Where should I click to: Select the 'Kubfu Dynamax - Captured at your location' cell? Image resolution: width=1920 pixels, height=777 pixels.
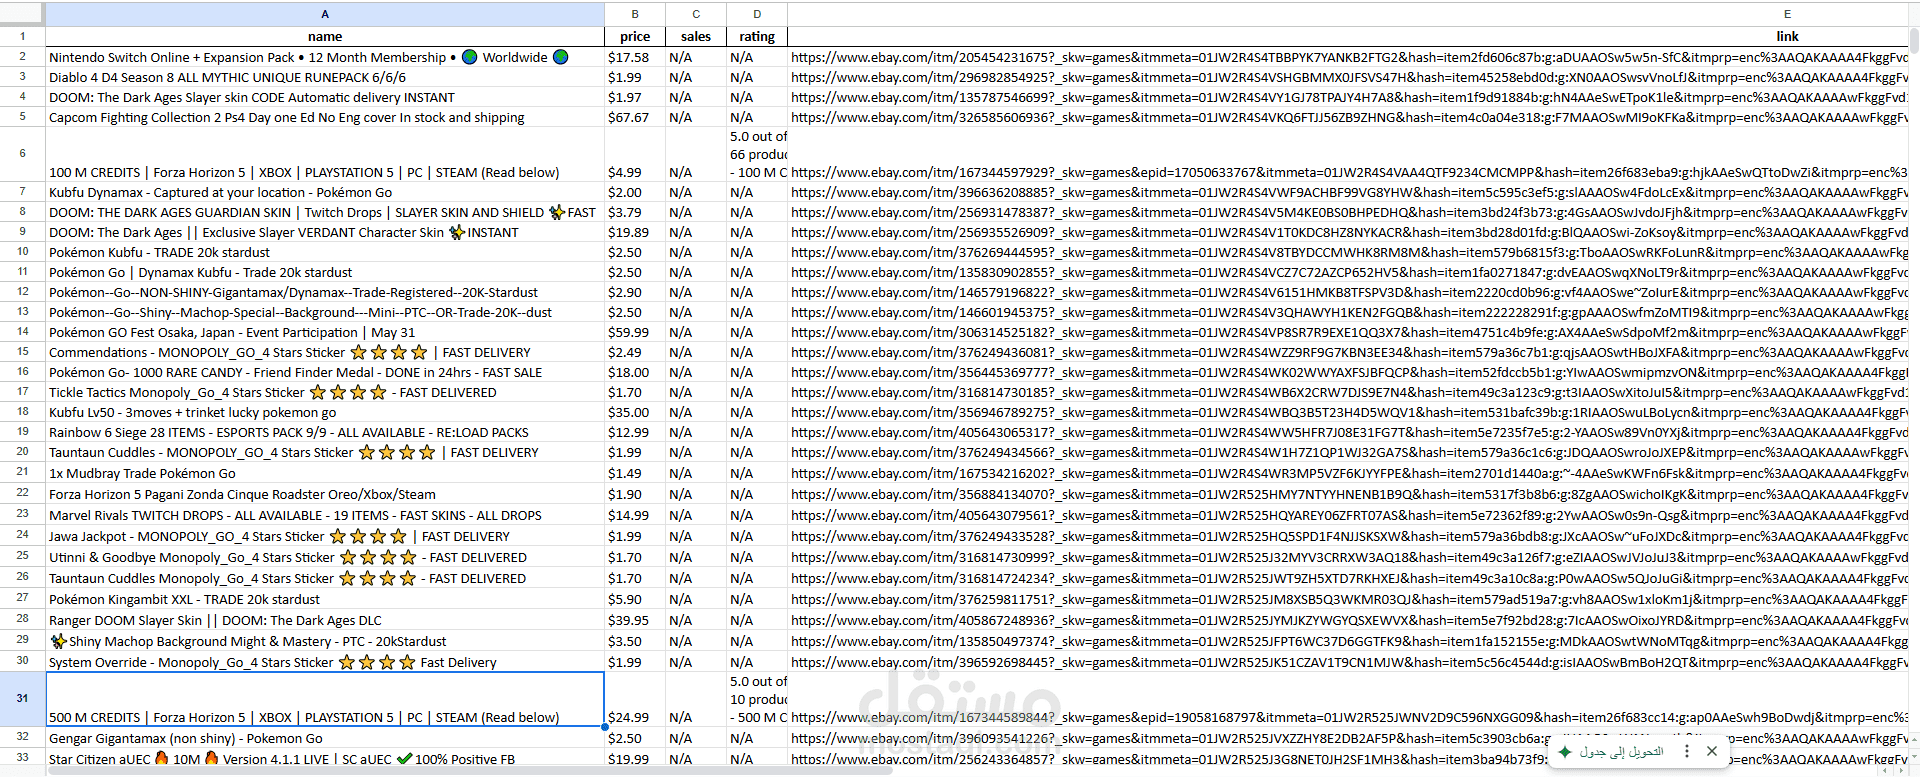tap(325, 192)
